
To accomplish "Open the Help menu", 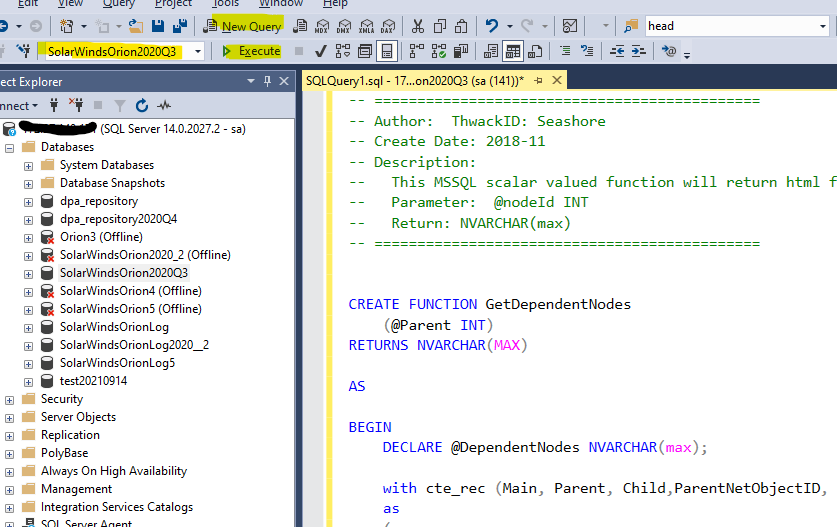I will [335, 3].
